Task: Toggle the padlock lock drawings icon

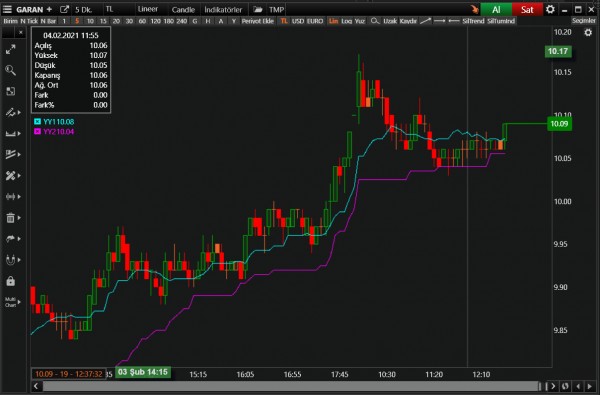Action: (10, 281)
